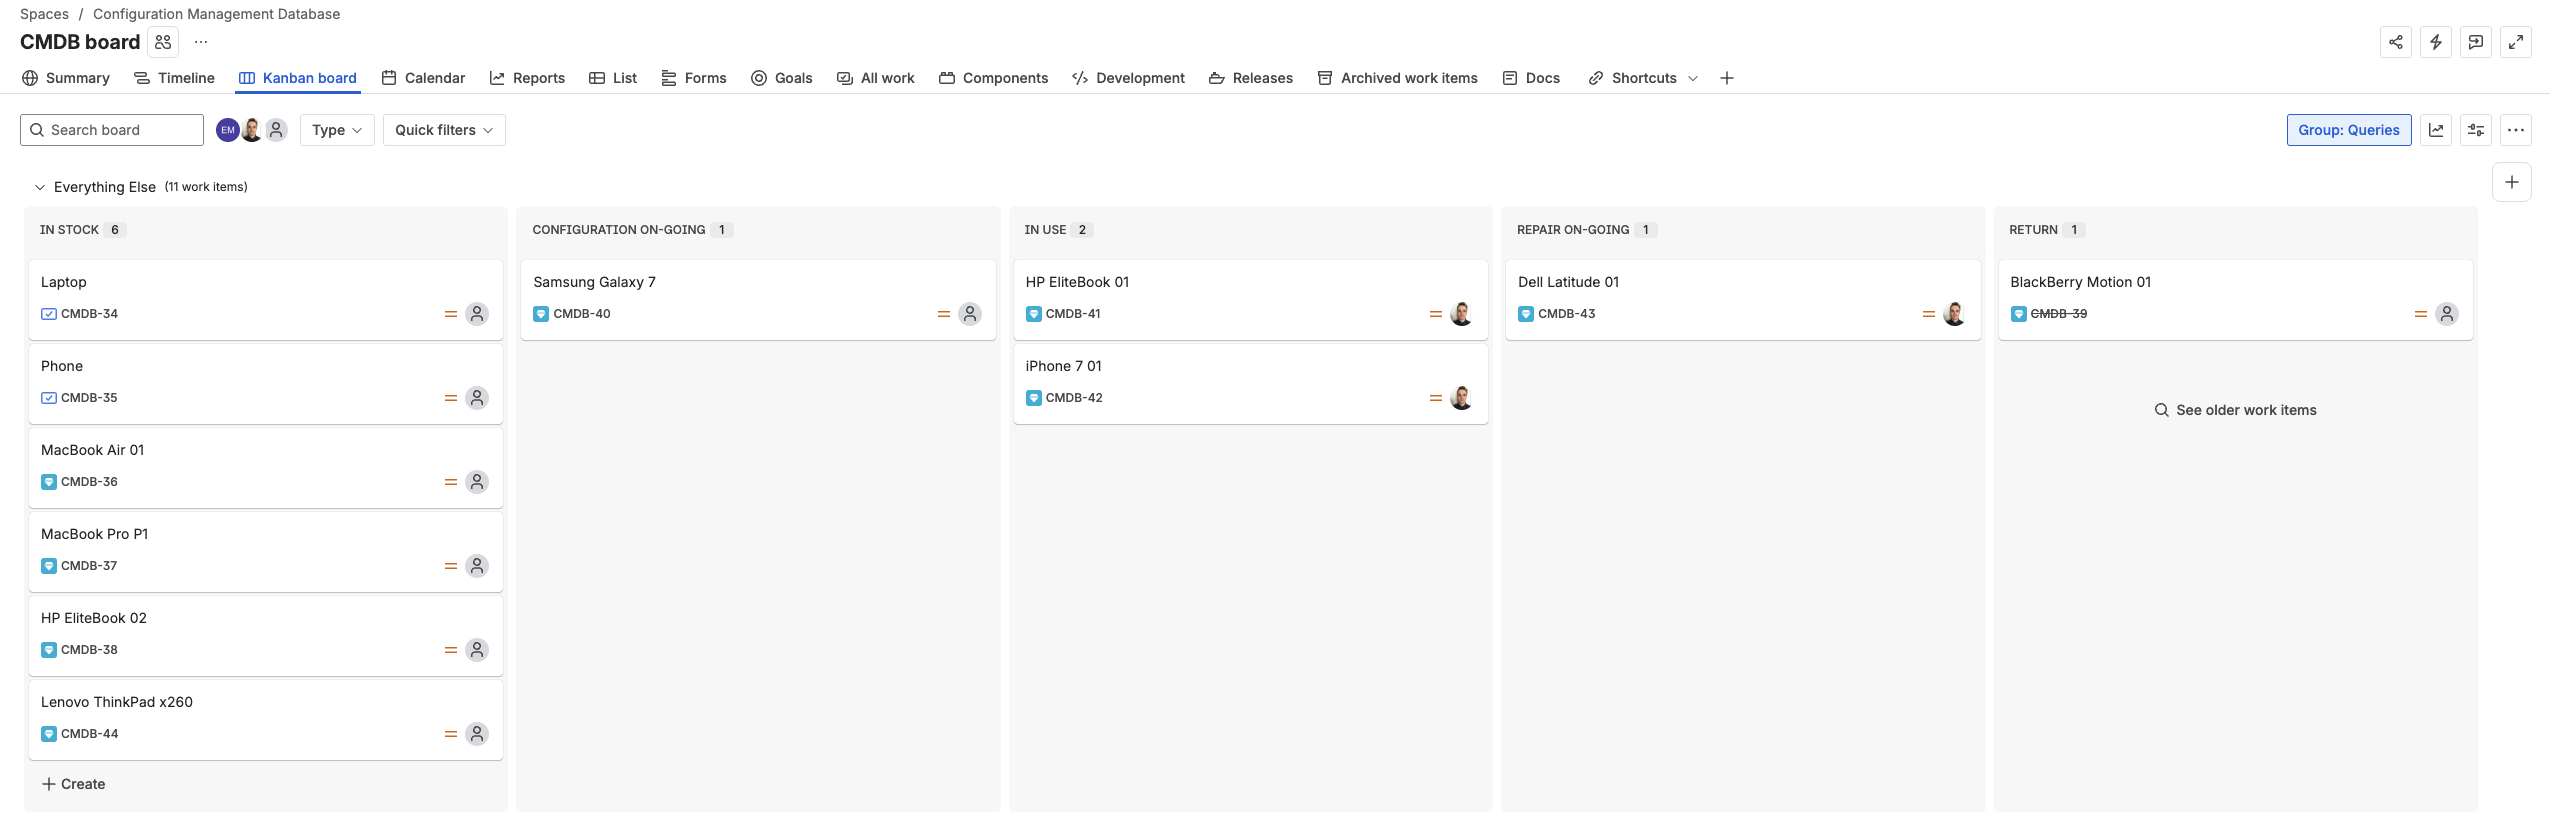Toggle the unassigned avatar filter
The image size is (2550, 835).
277,130
